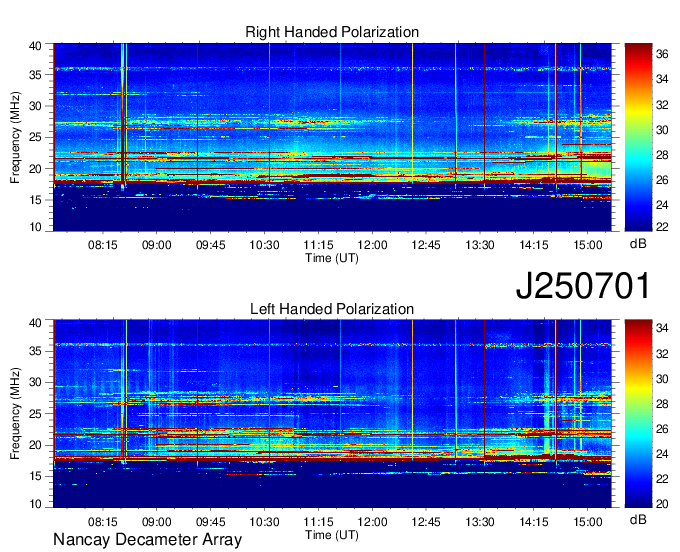Click the Right Handed plot's color bar
The width and height of the screenshot is (680, 552).
(x=638, y=137)
